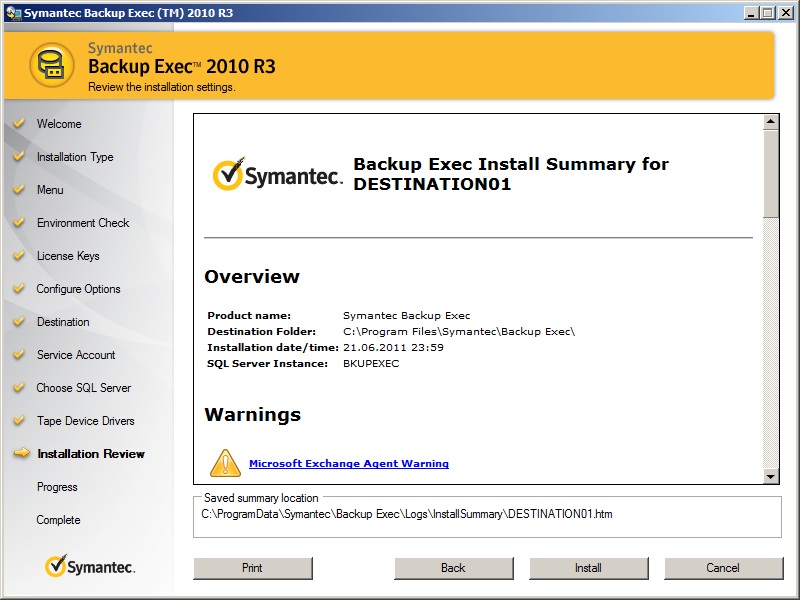This screenshot has width=800, height=600.
Task: Click the title bar application icon
Action: pos(13,12)
